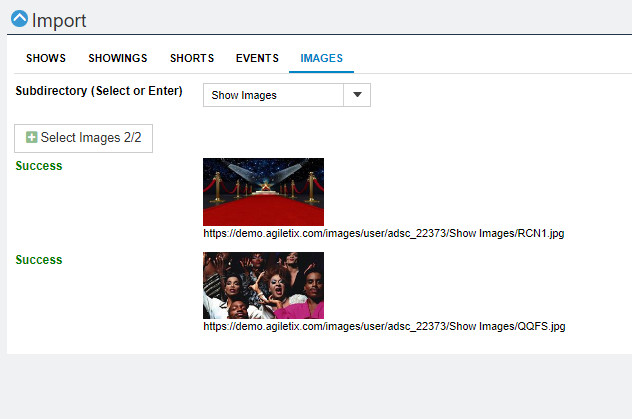Click the Import panel heading text
632x419 pixels.
59,20
